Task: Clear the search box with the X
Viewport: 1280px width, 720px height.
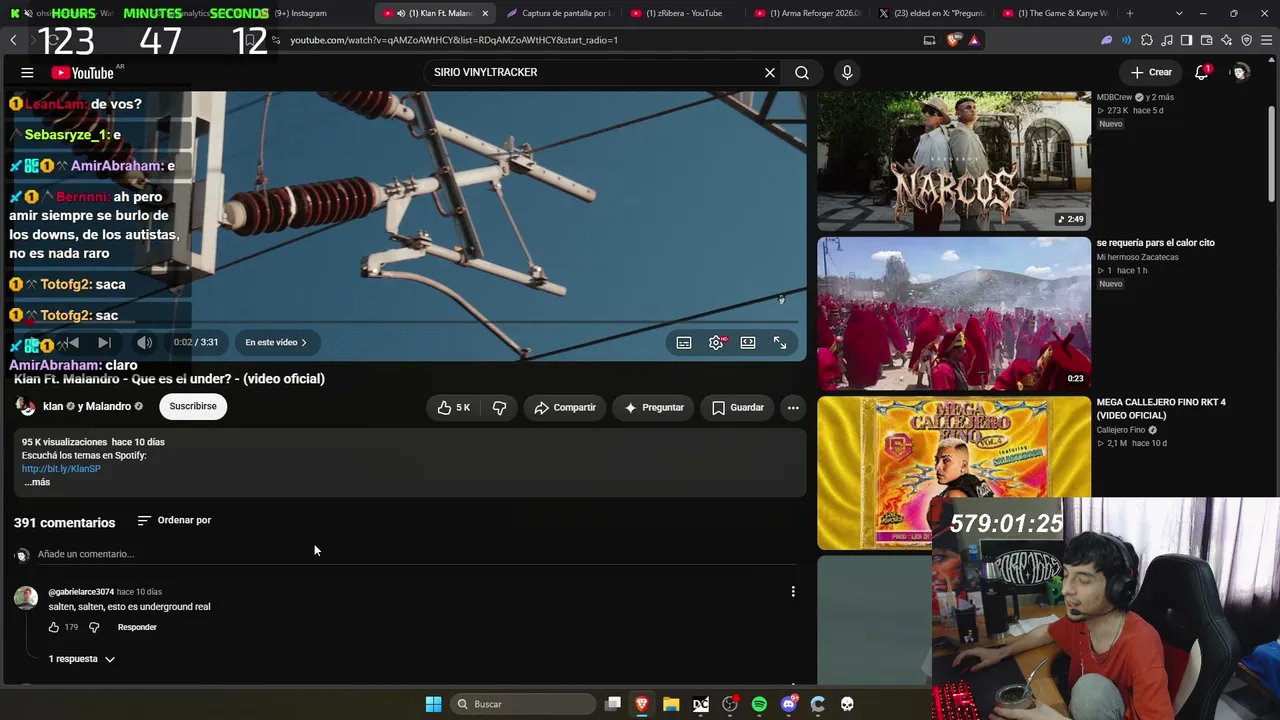Action: click(x=770, y=72)
